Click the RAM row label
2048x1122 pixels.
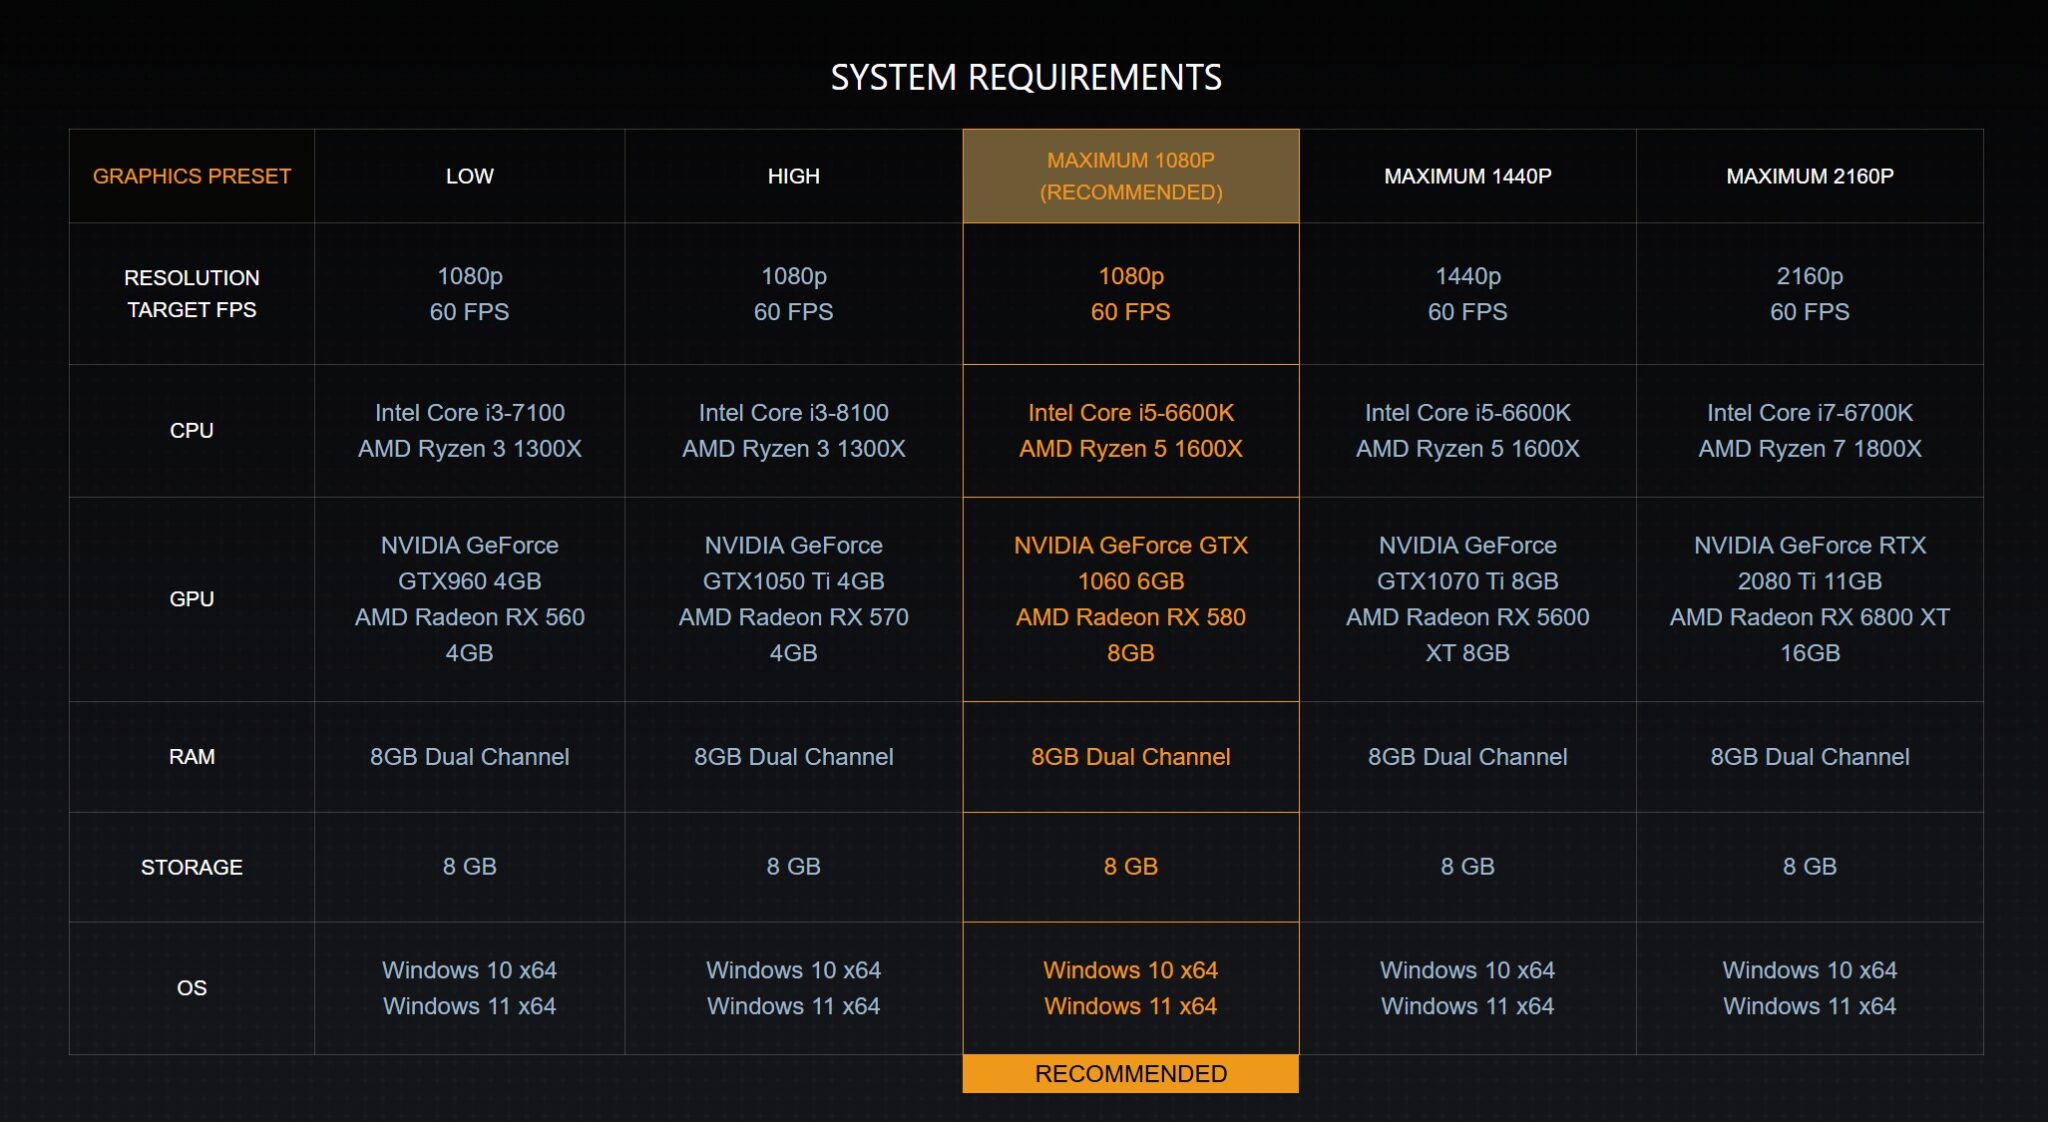point(192,757)
